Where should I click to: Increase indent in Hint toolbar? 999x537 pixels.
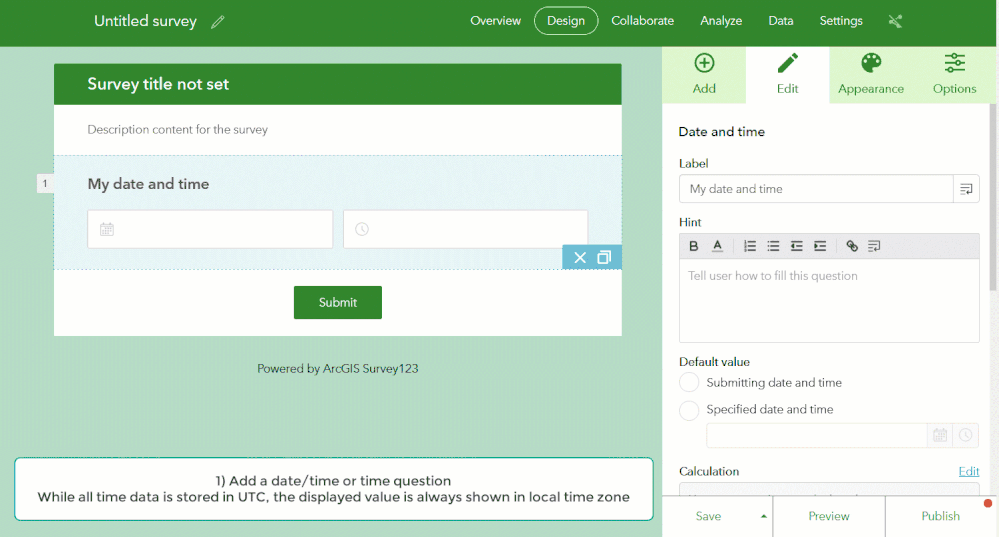click(x=820, y=246)
